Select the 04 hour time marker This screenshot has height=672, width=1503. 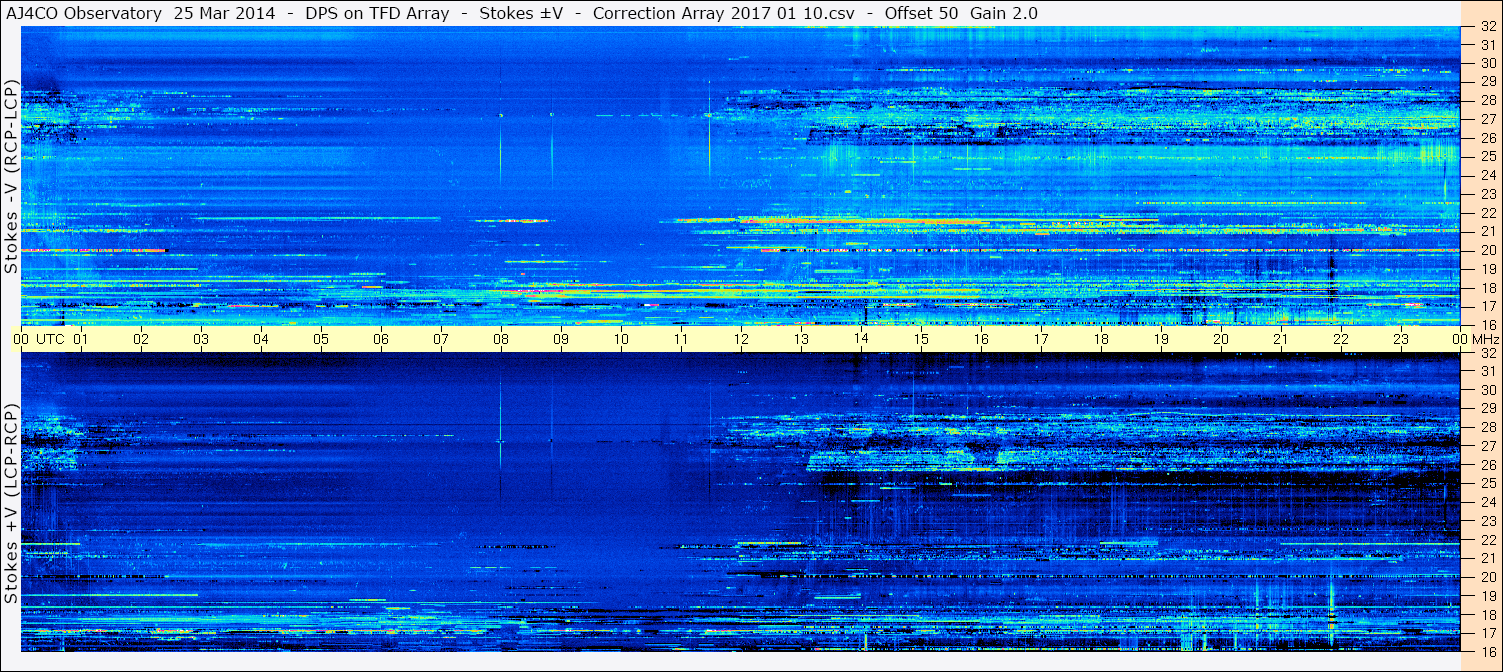coord(261,339)
